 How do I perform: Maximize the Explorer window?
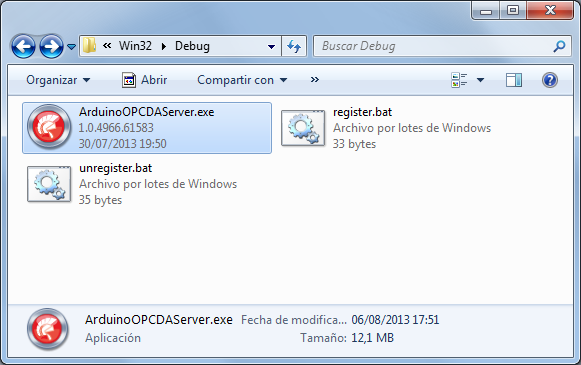click(x=513, y=11)
